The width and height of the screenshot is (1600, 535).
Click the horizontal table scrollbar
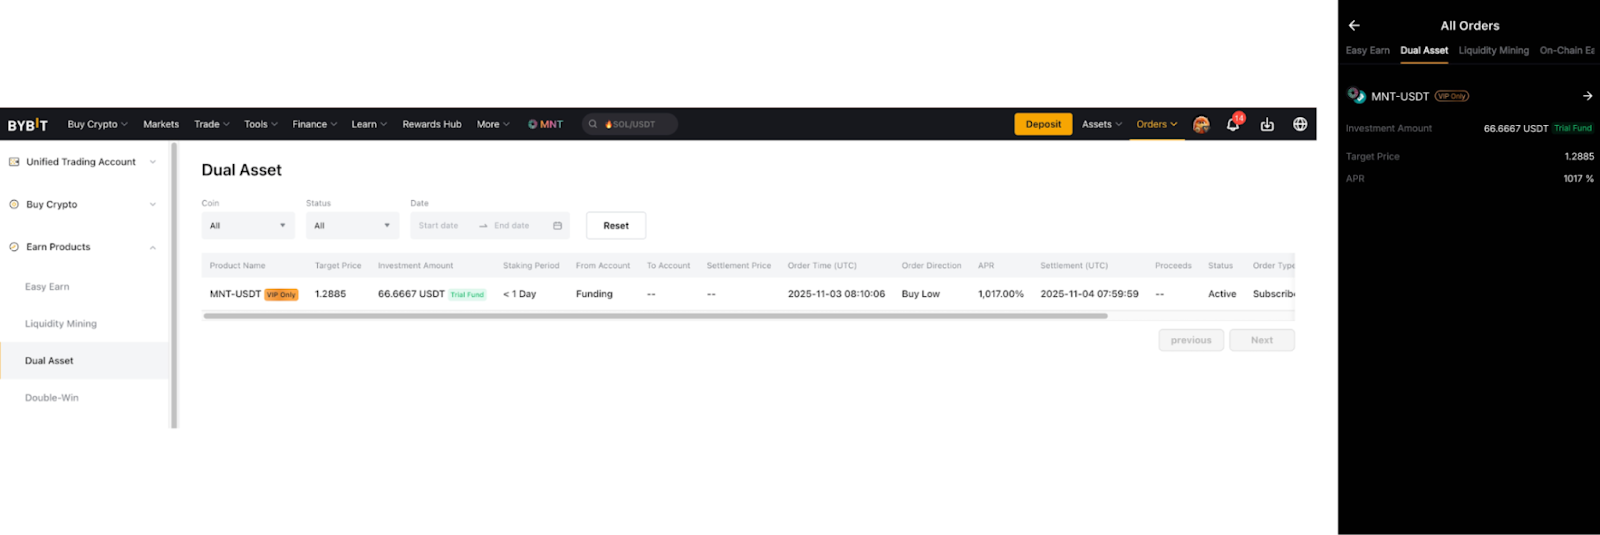click(655, 316)
